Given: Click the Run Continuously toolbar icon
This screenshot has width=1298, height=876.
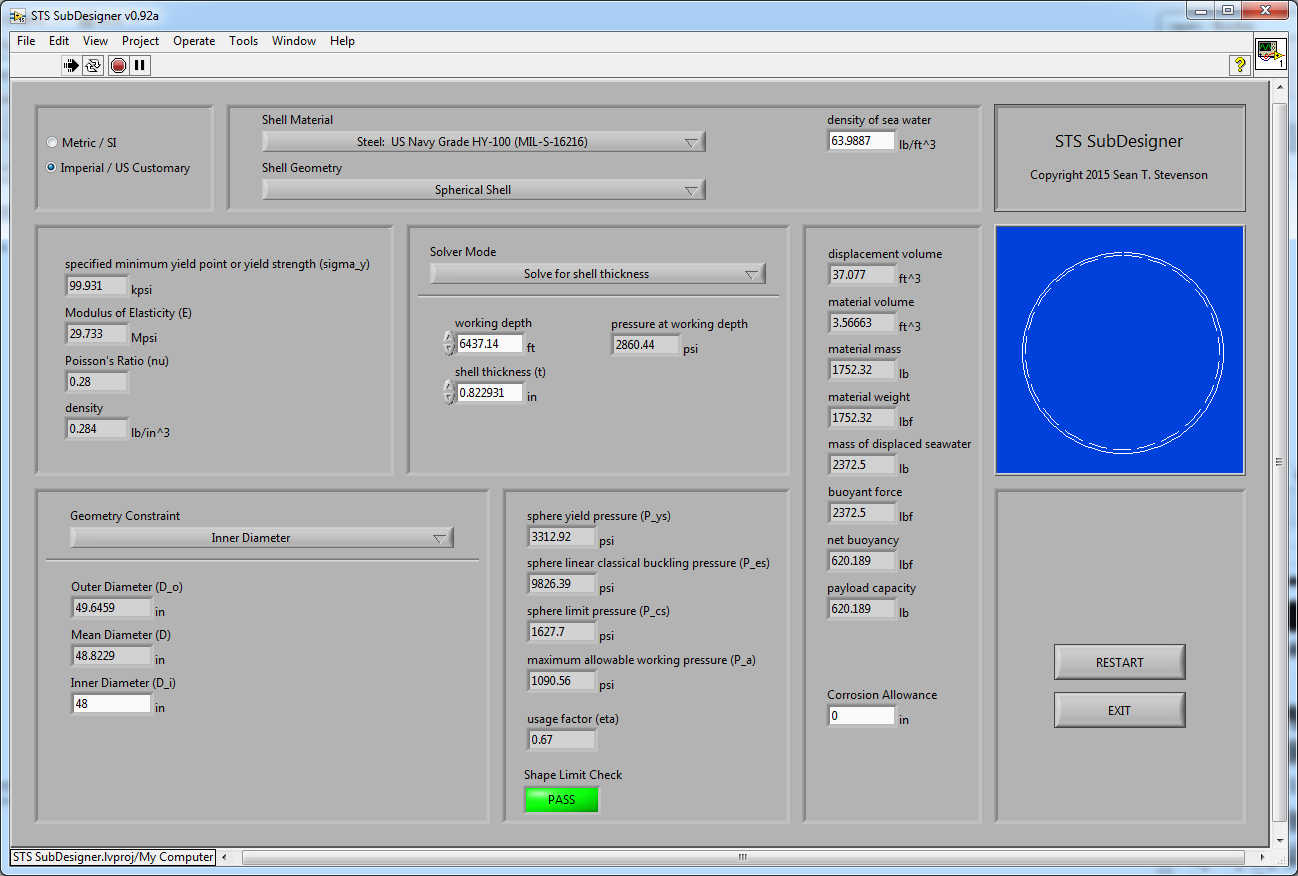Looking at the screenshot, I should [x=93, y=65].
